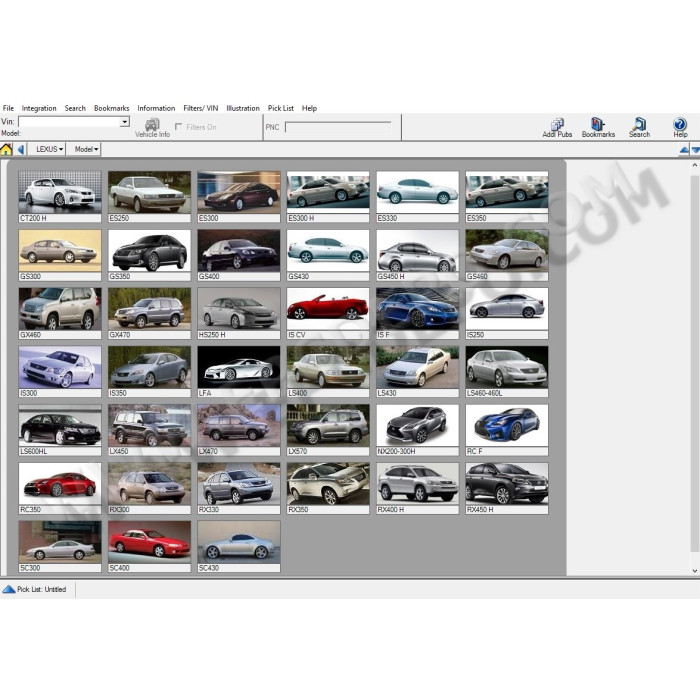Open the File menu

pyautogui.click(x=8, y=108)
